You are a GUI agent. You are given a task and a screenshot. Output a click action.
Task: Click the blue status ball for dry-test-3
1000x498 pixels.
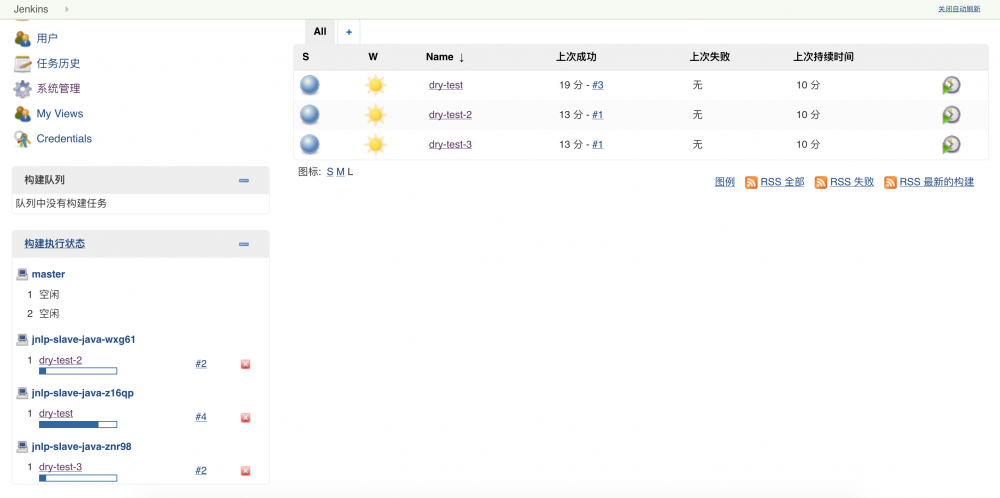[310, 145]
